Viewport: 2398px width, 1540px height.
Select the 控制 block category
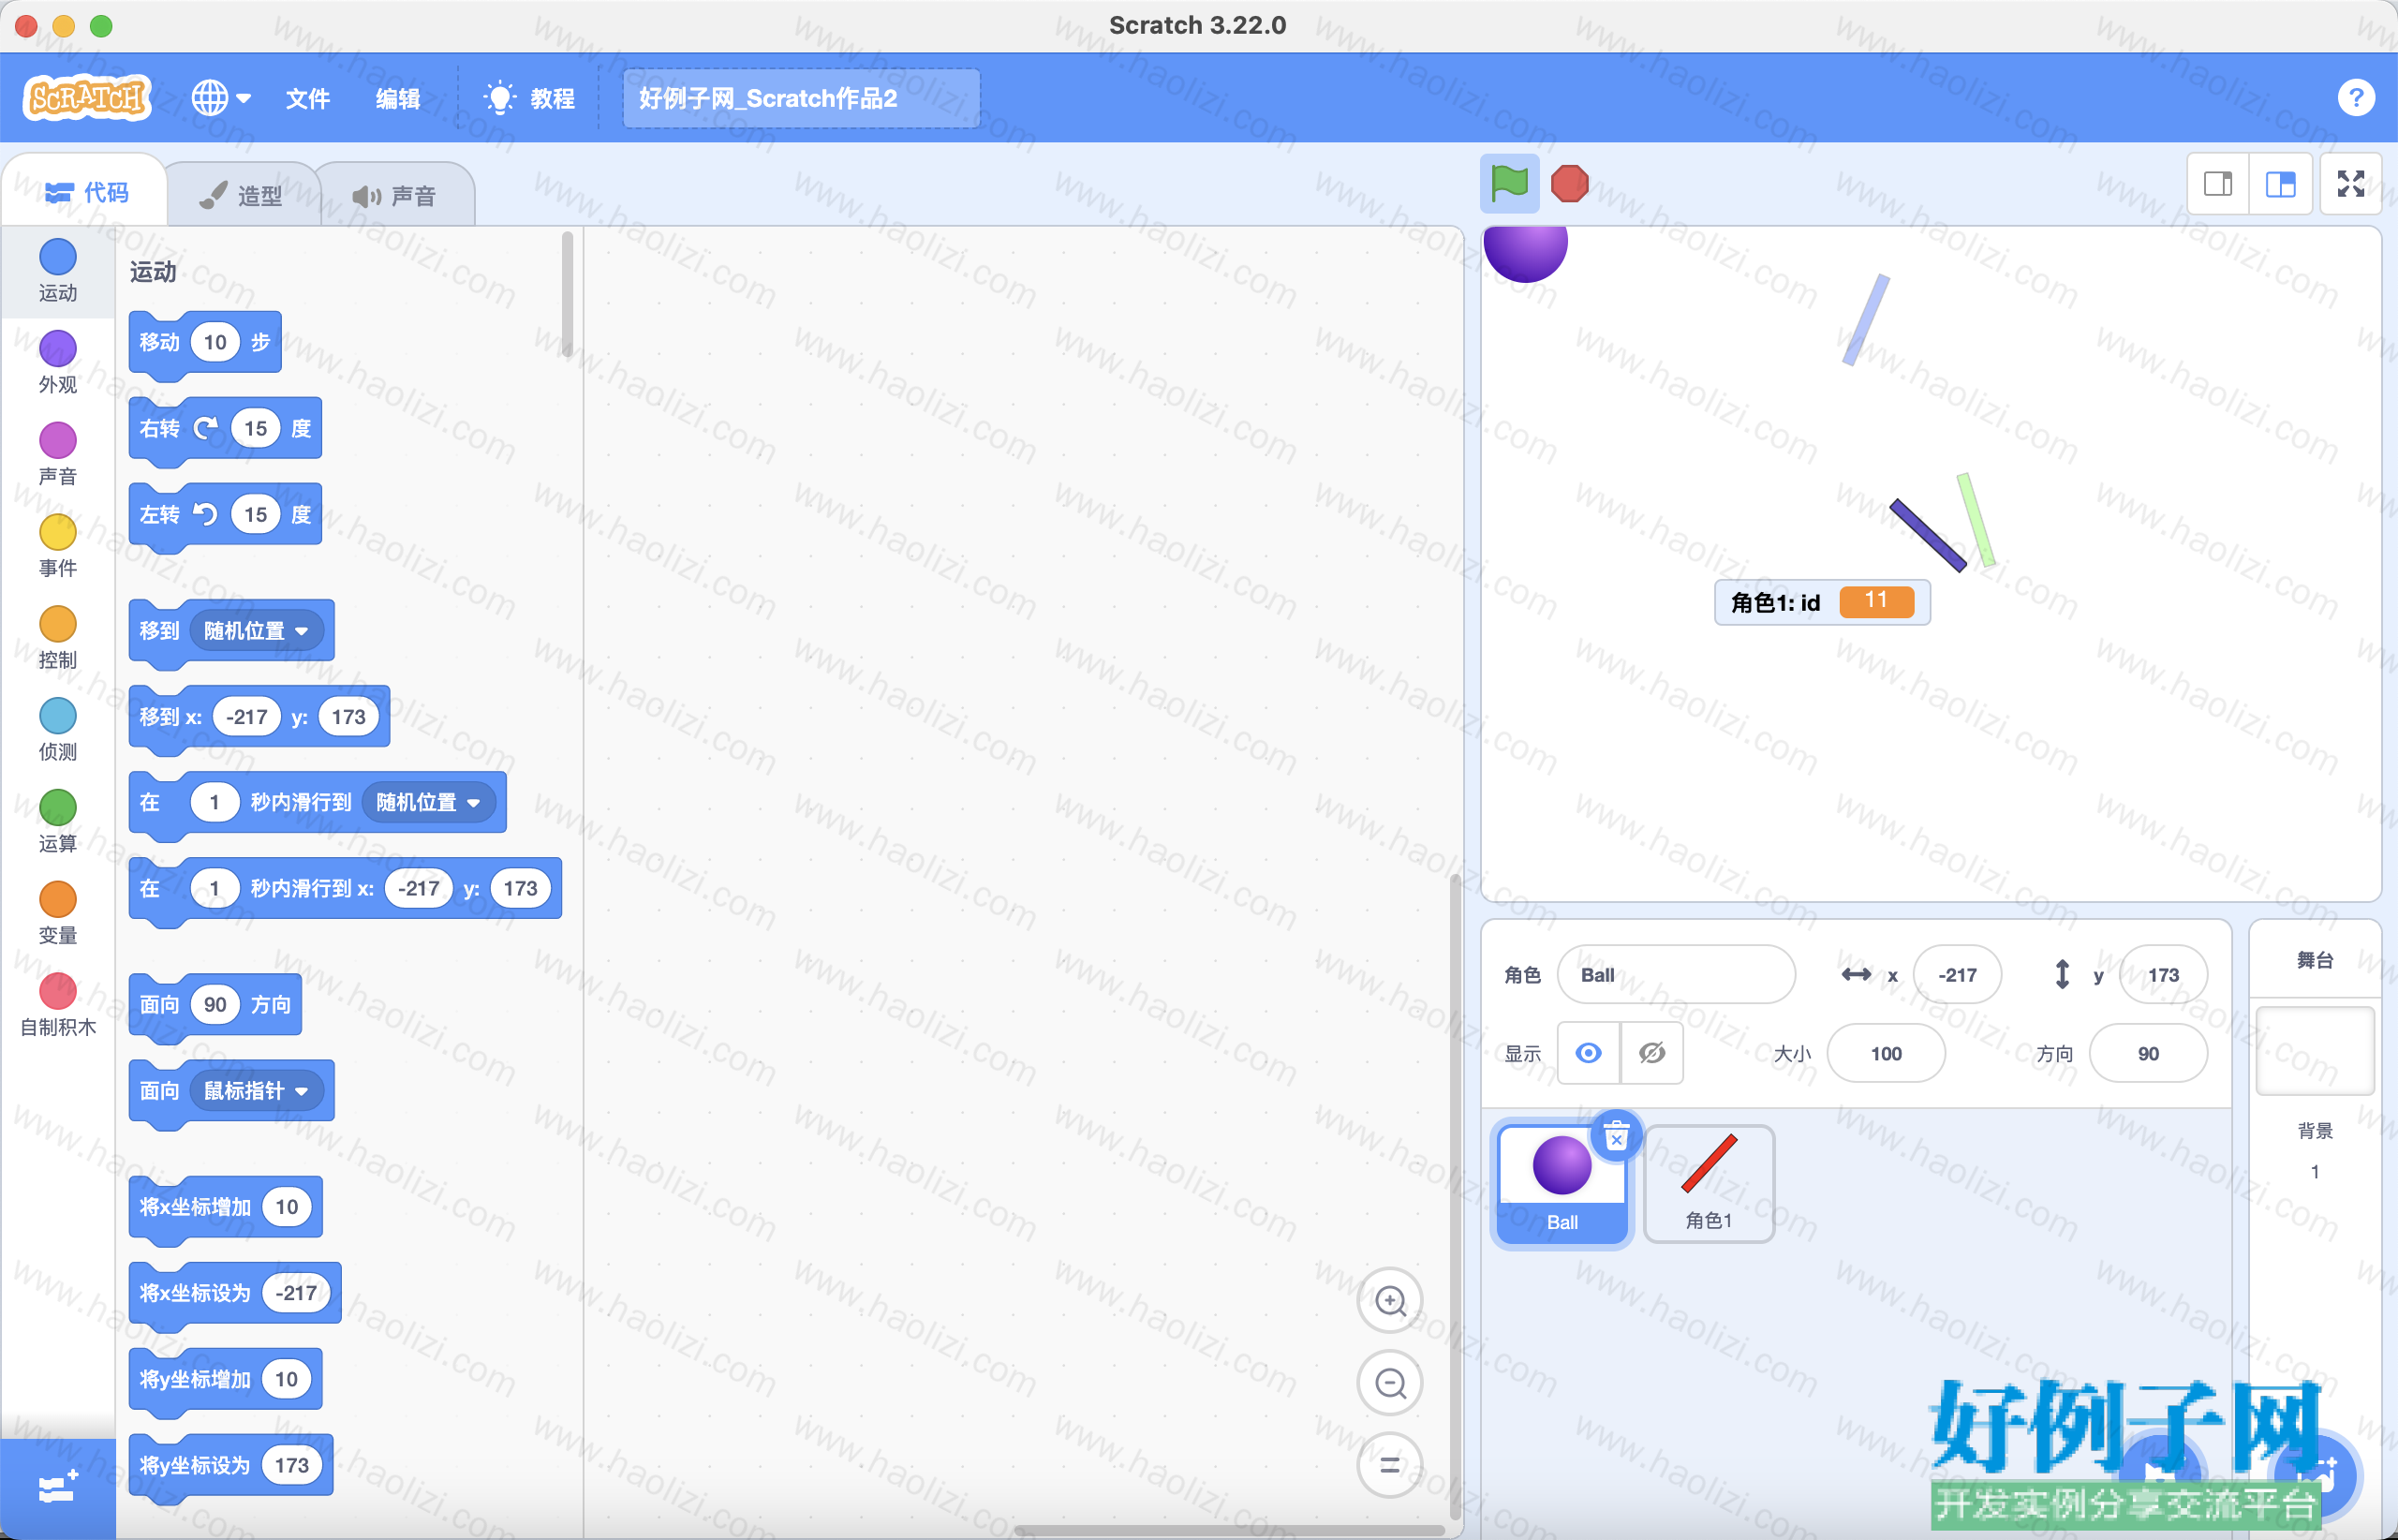coord(58,639)
